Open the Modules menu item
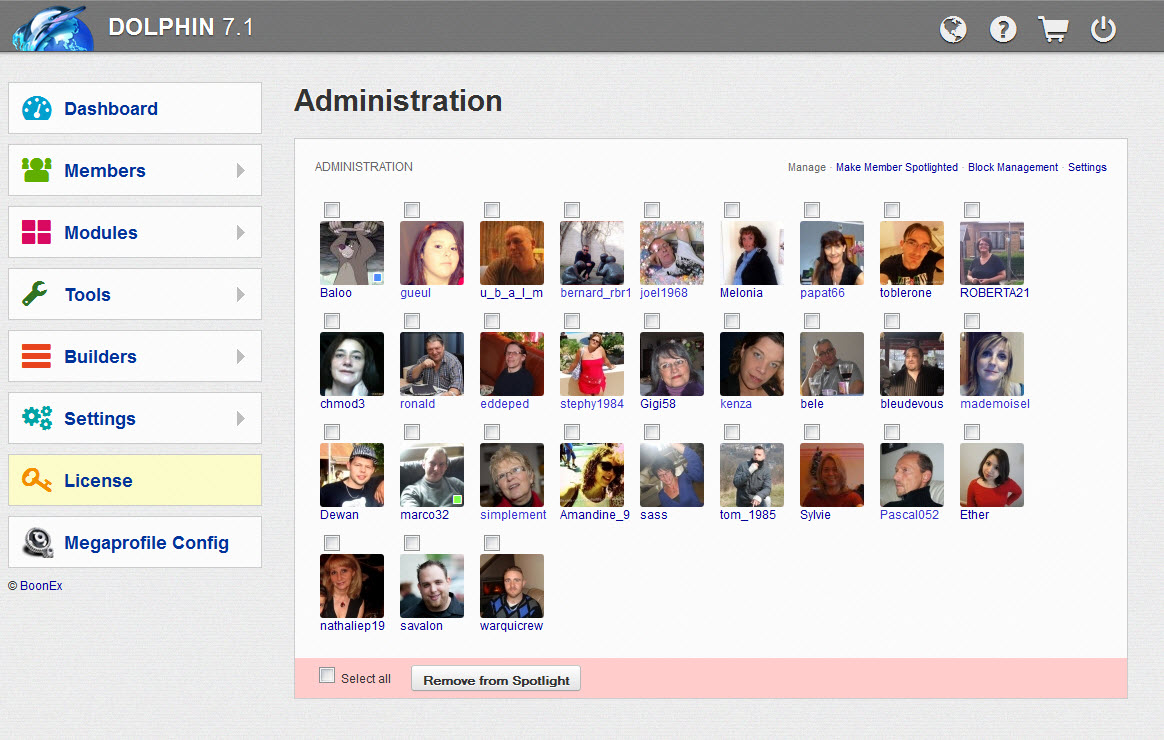The height and width of the screenshot is (740, 1164). (x=135, y=232)
